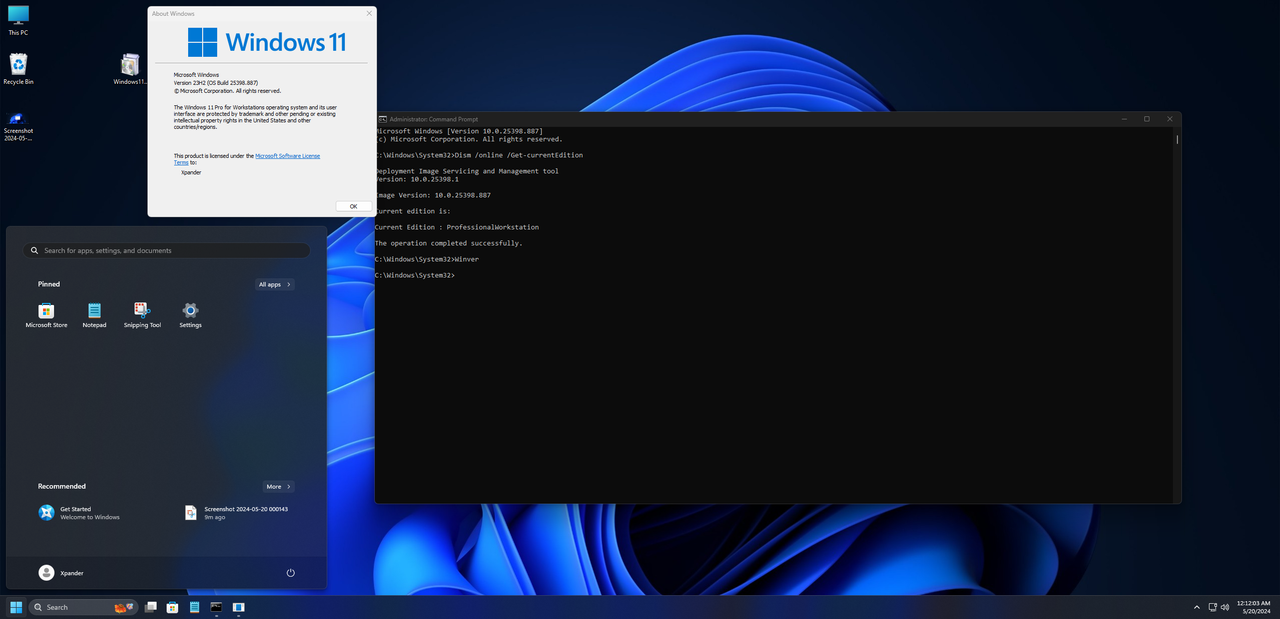Open Get Started recommended item
The image size is (1280, 619).
pos(79,512)
